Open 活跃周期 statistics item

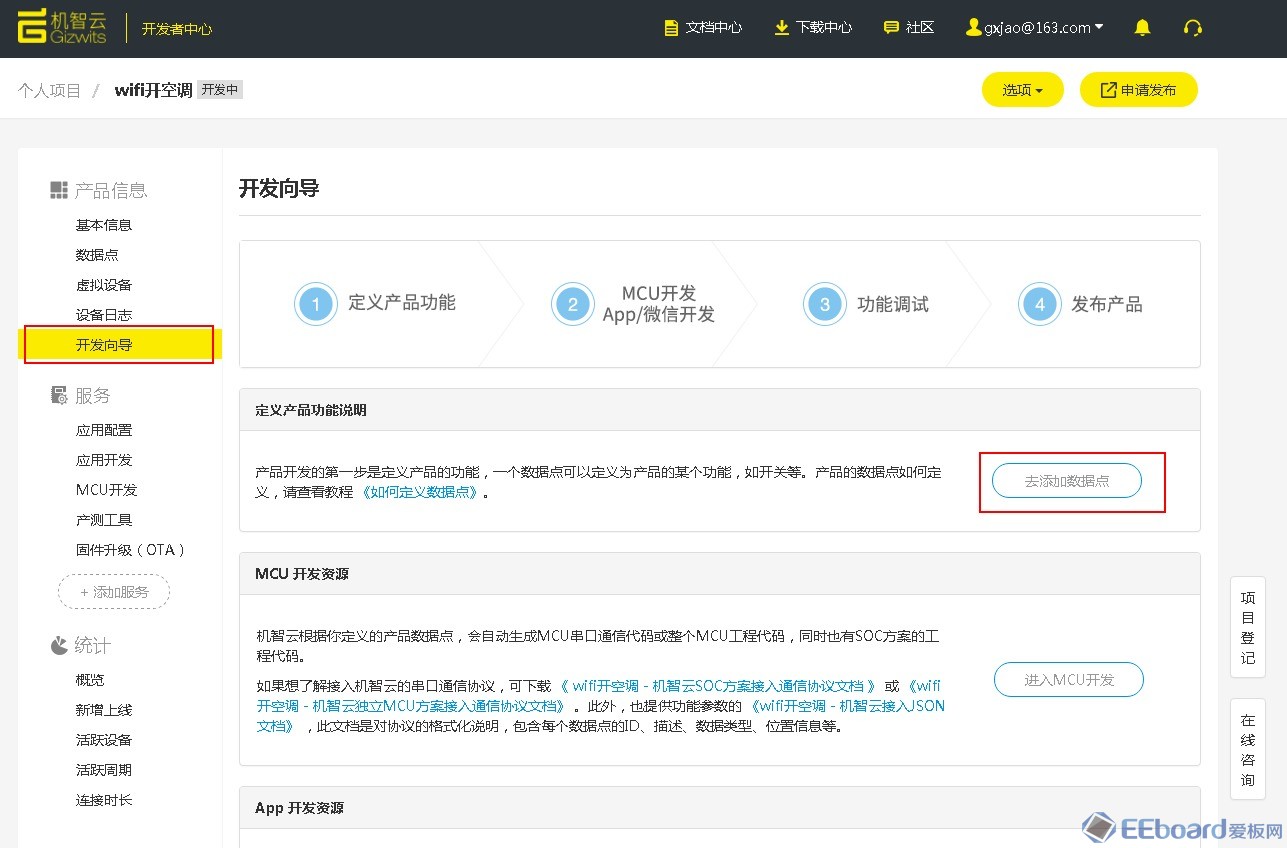pyautogui.click(x=104, y=770)
